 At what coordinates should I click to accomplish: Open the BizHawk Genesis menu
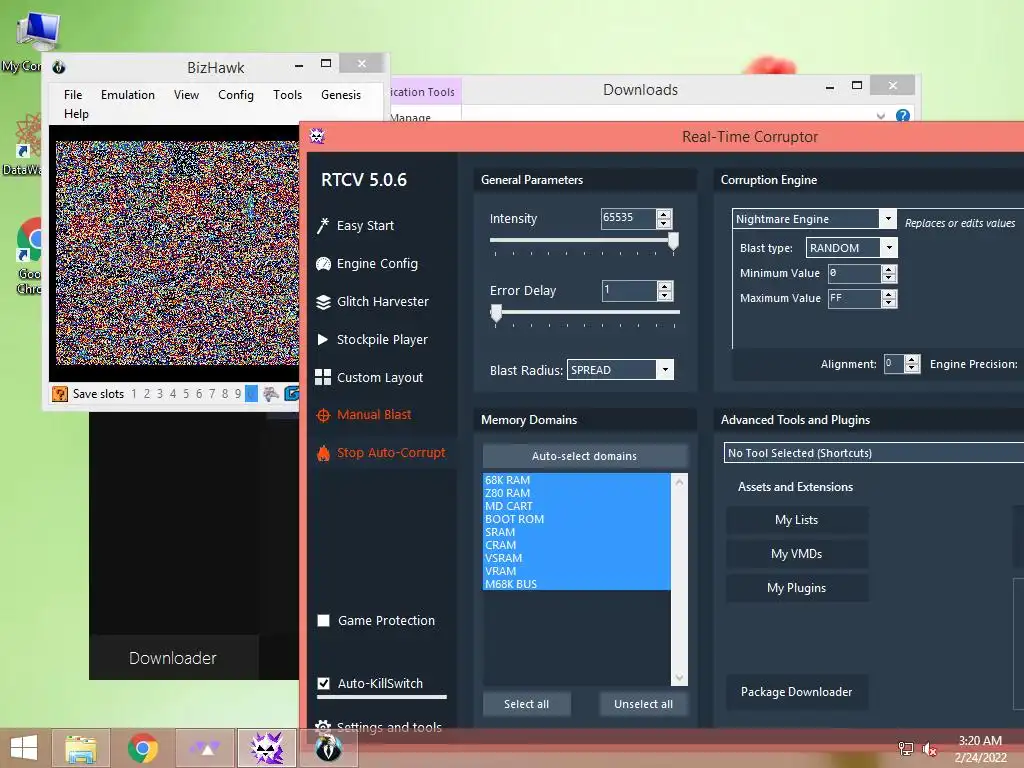point(341,95)
